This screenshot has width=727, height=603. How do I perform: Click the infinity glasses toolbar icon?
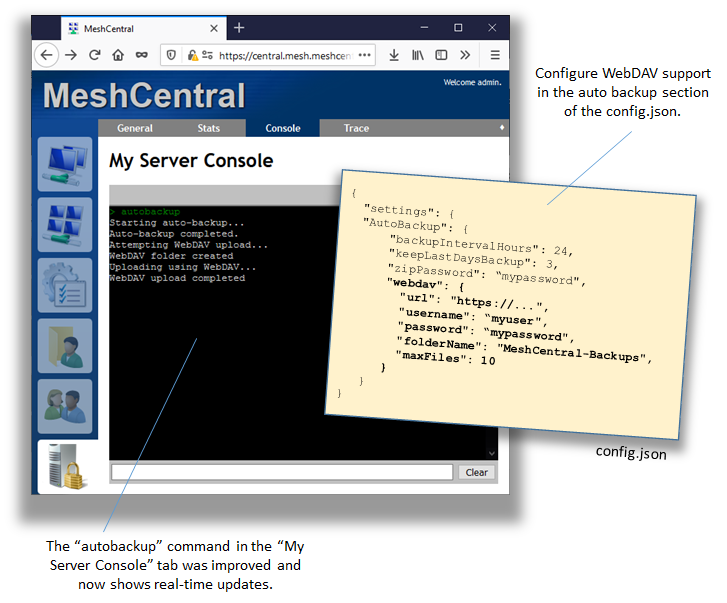(141, 55)
